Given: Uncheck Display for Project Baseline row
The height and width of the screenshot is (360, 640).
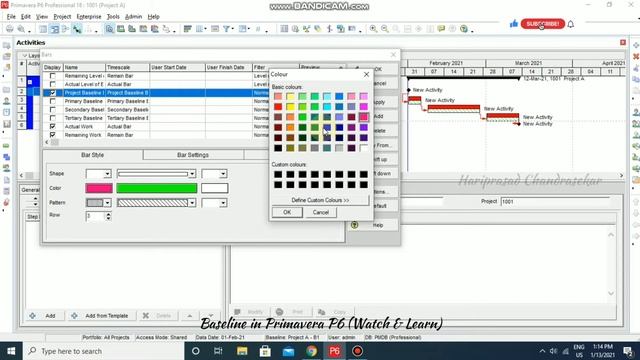Looking at the screenshot, I should 53,93.
